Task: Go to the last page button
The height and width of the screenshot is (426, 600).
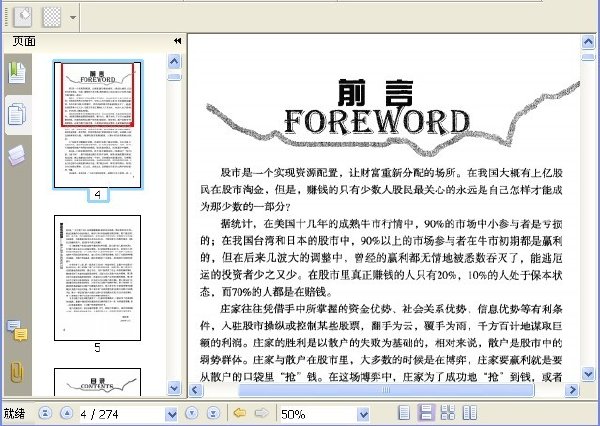Action: (213, 413)
